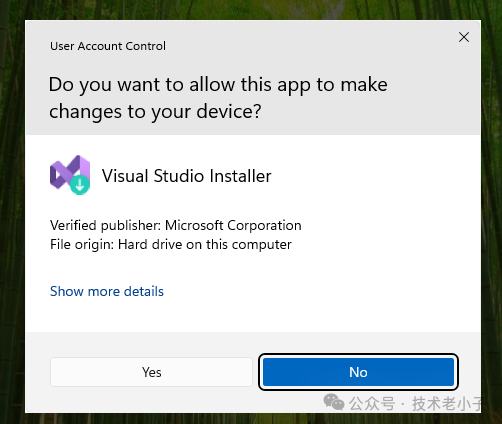Screen dimensions: 502x424
Task: Open the Show more details link
Action: click(x=107, y=291)
